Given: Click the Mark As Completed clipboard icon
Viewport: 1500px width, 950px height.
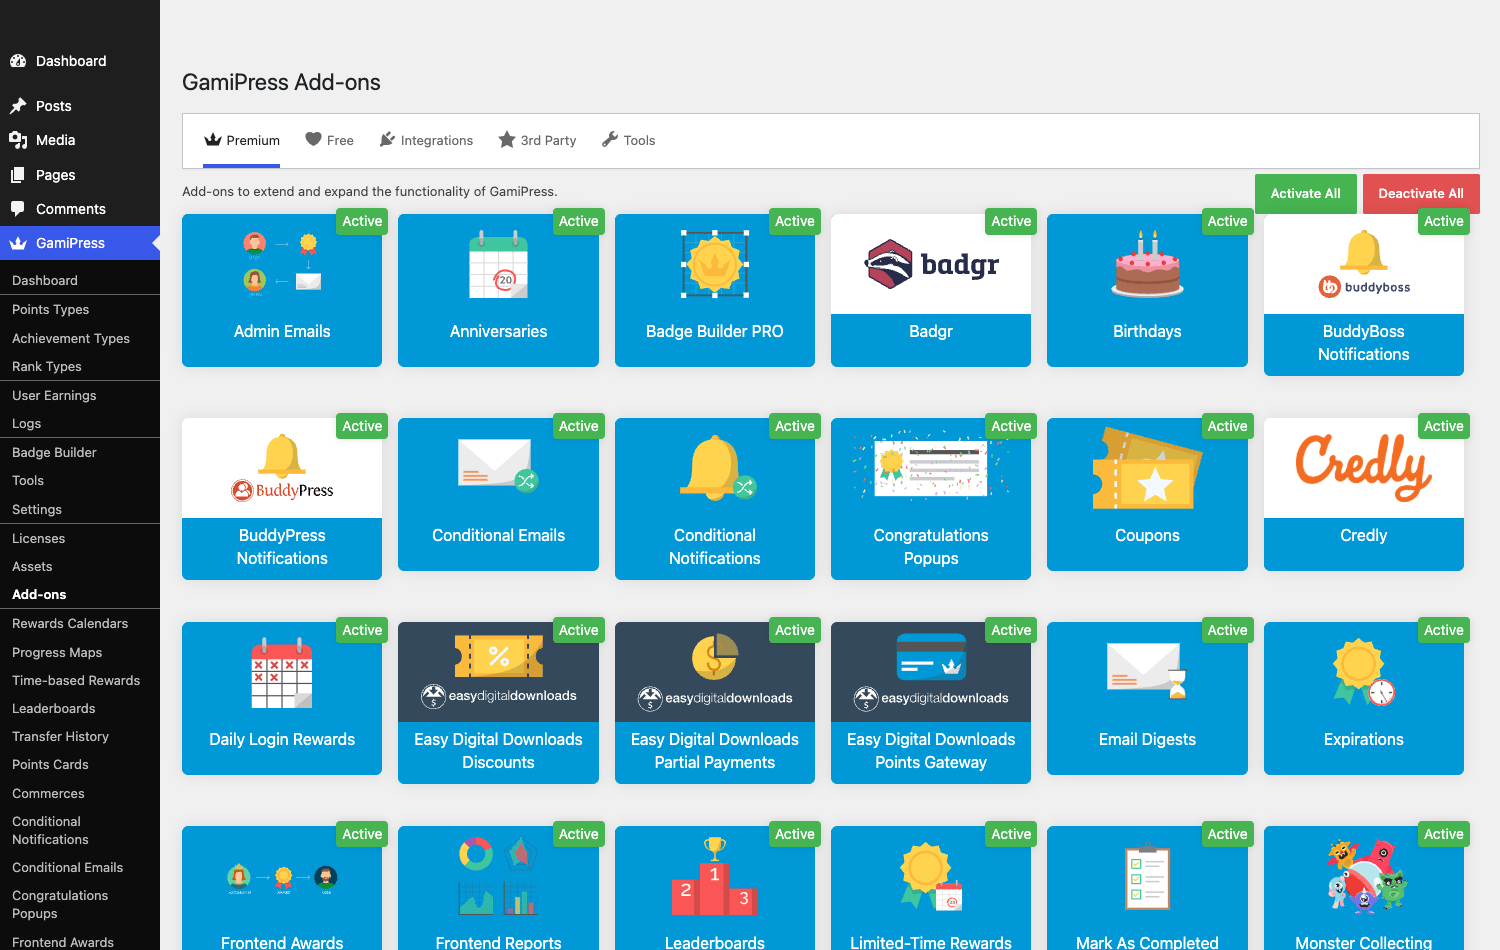Looking at the screenshot, I should pos(1147,876).
